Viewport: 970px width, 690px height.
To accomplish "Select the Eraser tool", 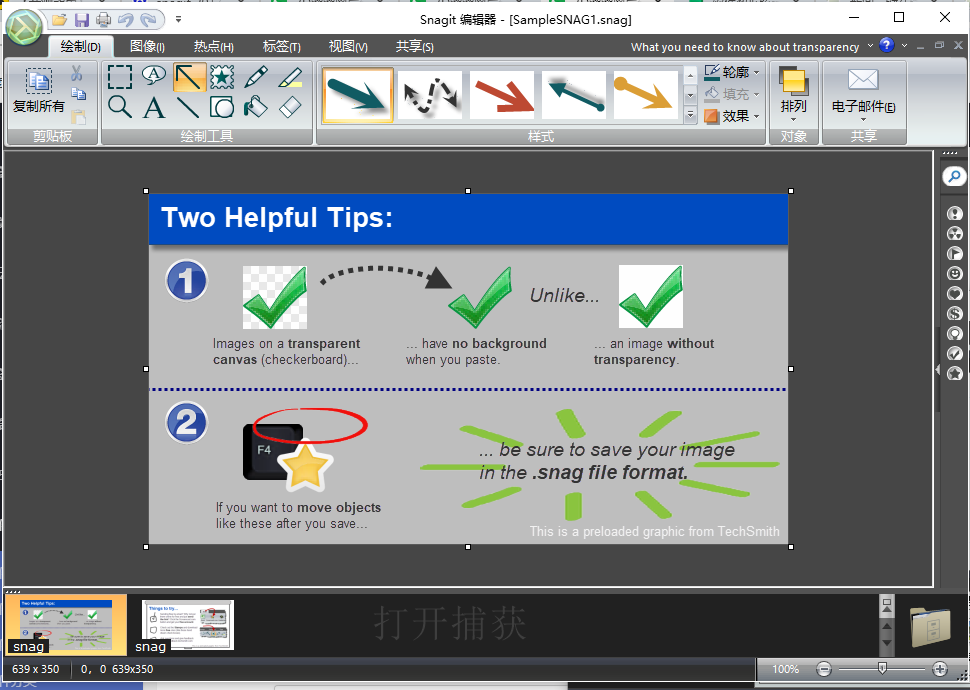I will click(288, 105).
